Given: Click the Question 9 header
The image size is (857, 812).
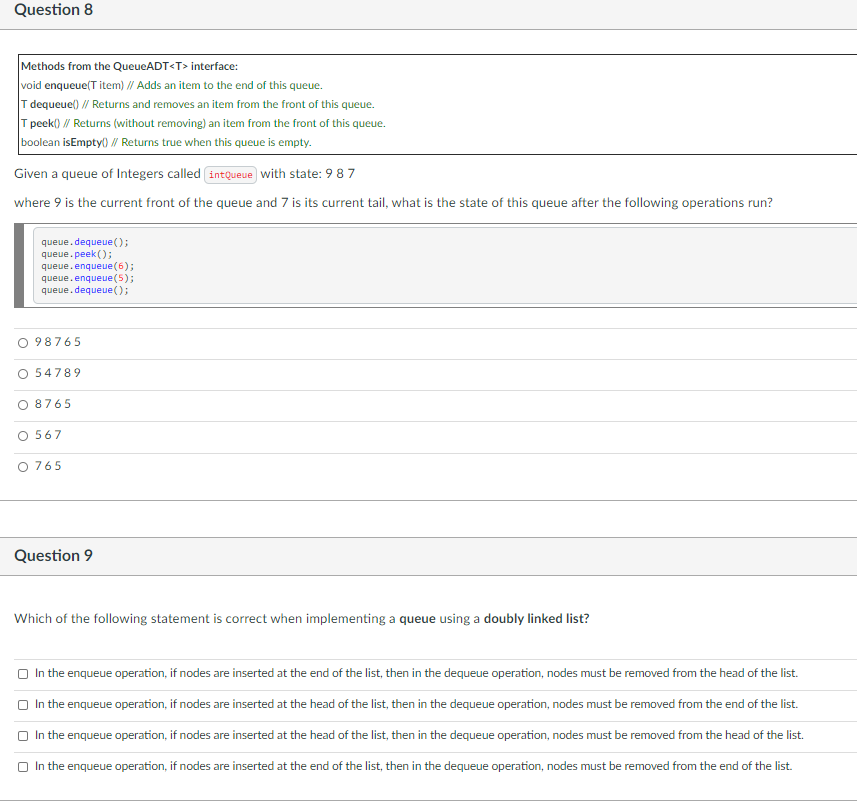Looking at the screenshot, I should pos(54,555).
